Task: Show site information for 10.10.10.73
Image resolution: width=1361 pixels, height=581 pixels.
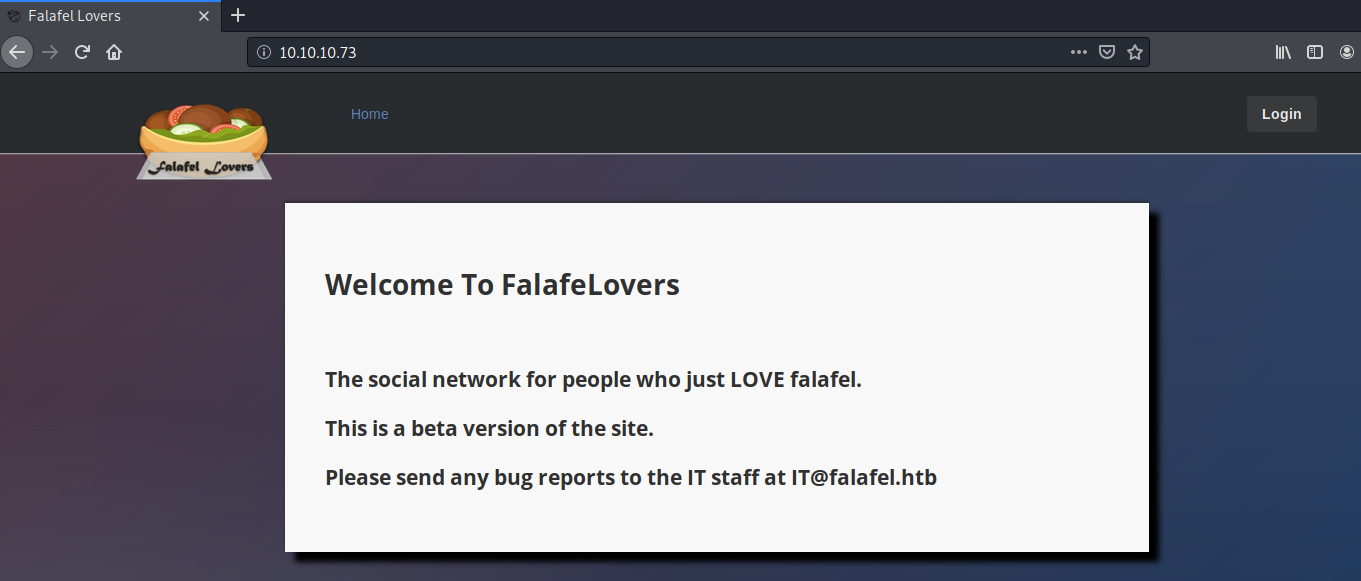Action: click(264, 53)
